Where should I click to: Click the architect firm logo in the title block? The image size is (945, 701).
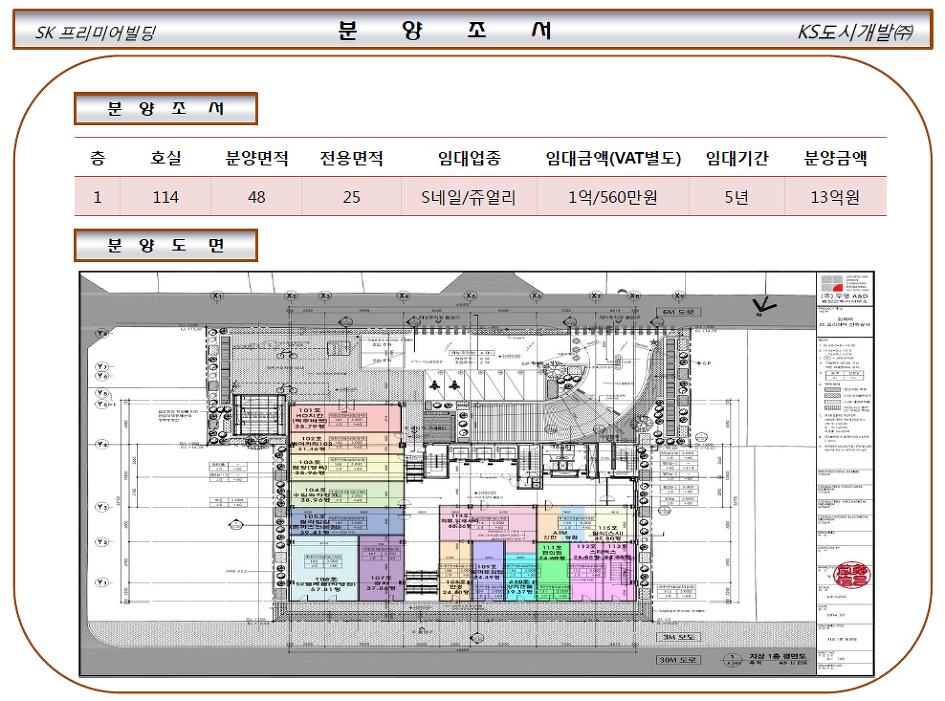(x=832, y=284)
